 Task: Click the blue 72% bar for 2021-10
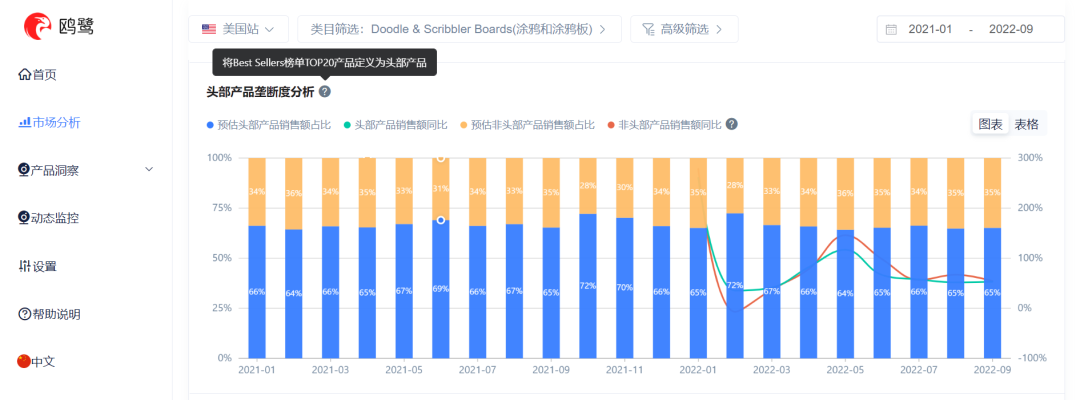coord(588,286)
